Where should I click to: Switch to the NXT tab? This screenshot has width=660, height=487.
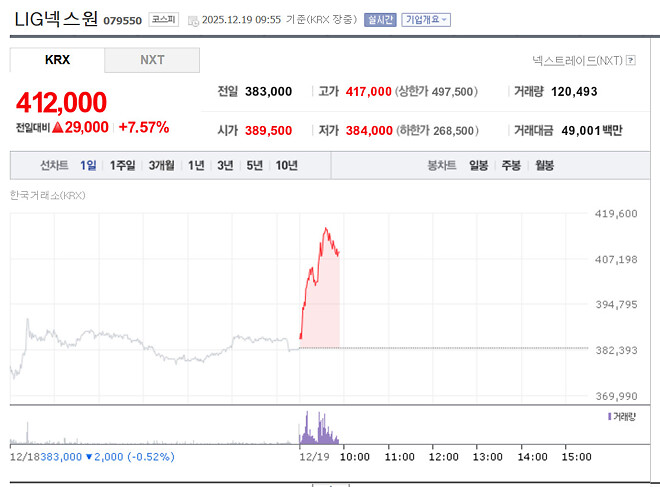(152, 60)
